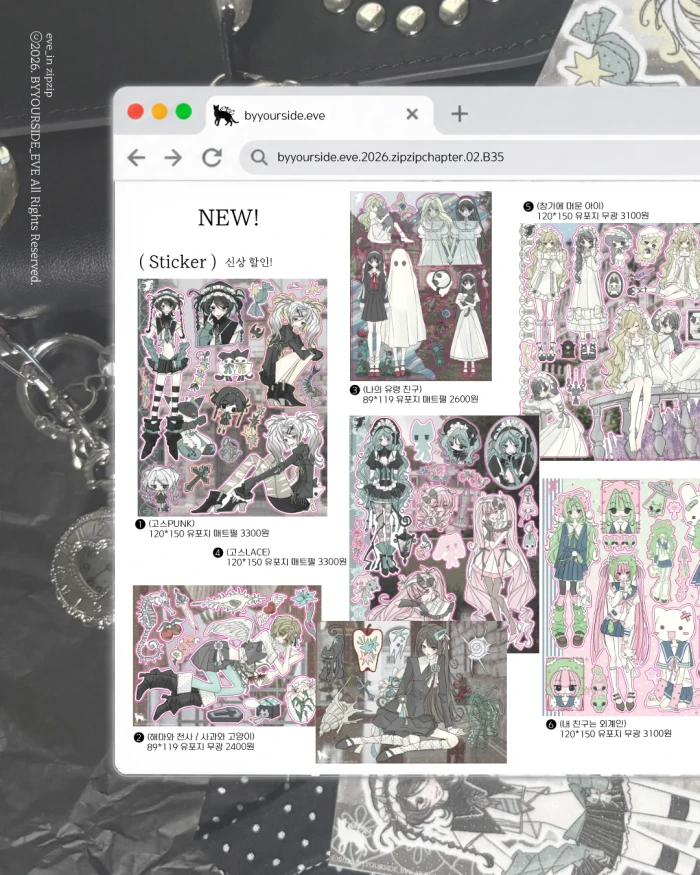Click the address bar URL field
Screen dimensions: 700x875
point(470,157)
